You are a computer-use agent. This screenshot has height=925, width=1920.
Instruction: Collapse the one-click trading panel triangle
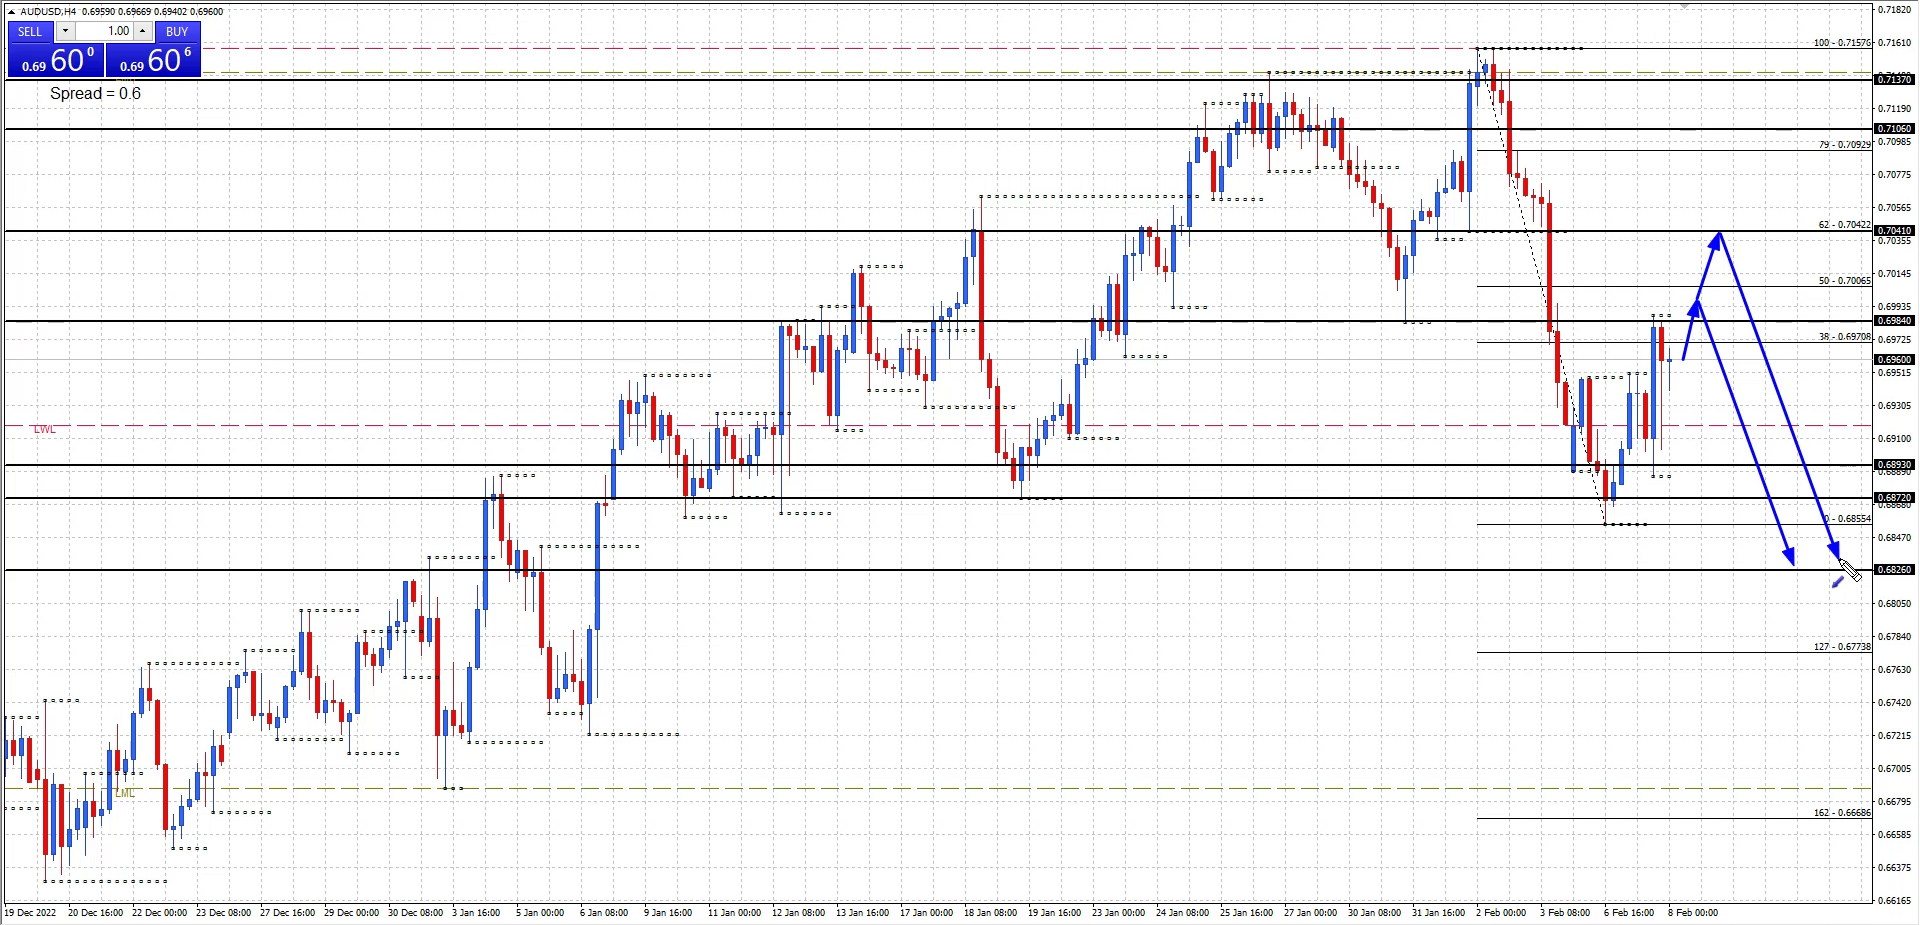click(x=11, y=12)
